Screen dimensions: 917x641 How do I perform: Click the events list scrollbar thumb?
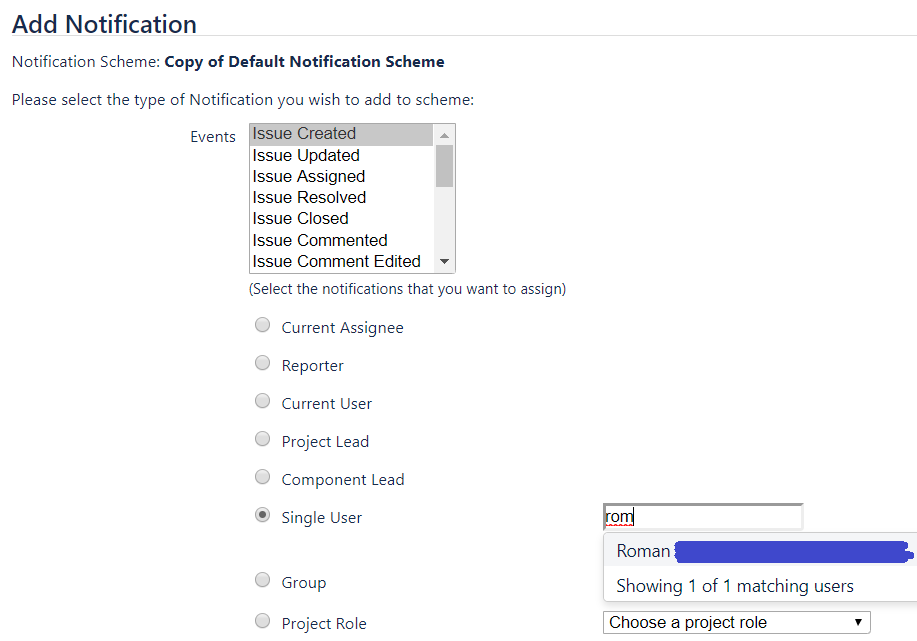tap(444, 166)
